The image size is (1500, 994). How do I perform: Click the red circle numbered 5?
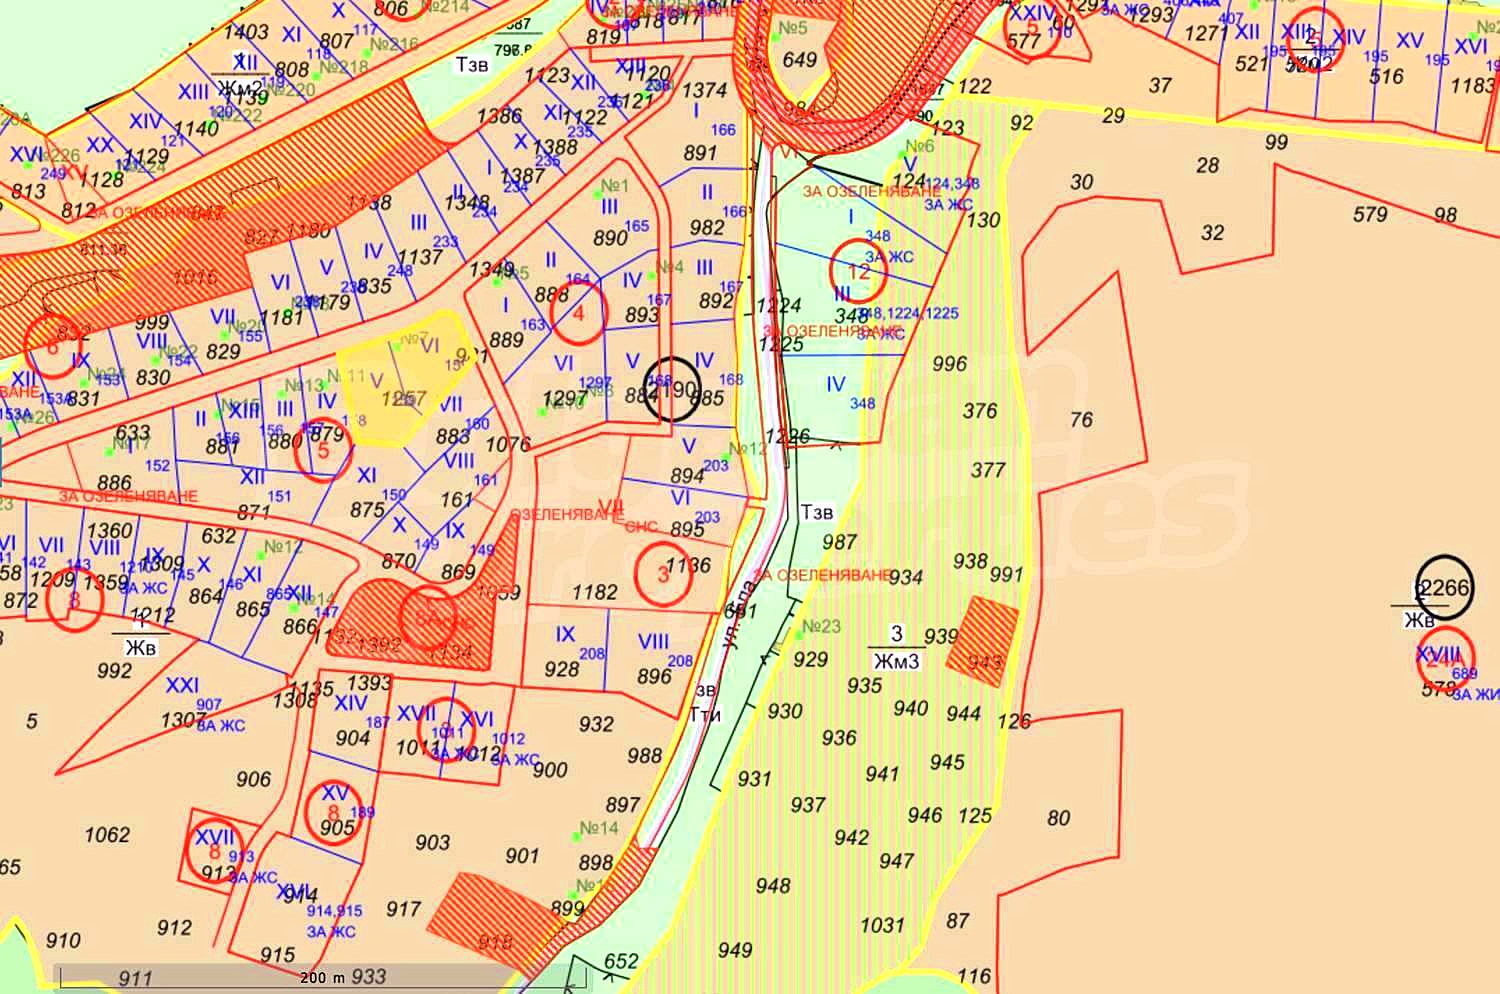point(323,451)
